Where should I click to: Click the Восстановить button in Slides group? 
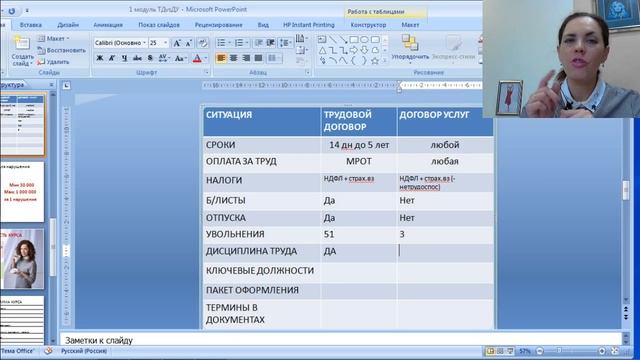coord(62,50)
